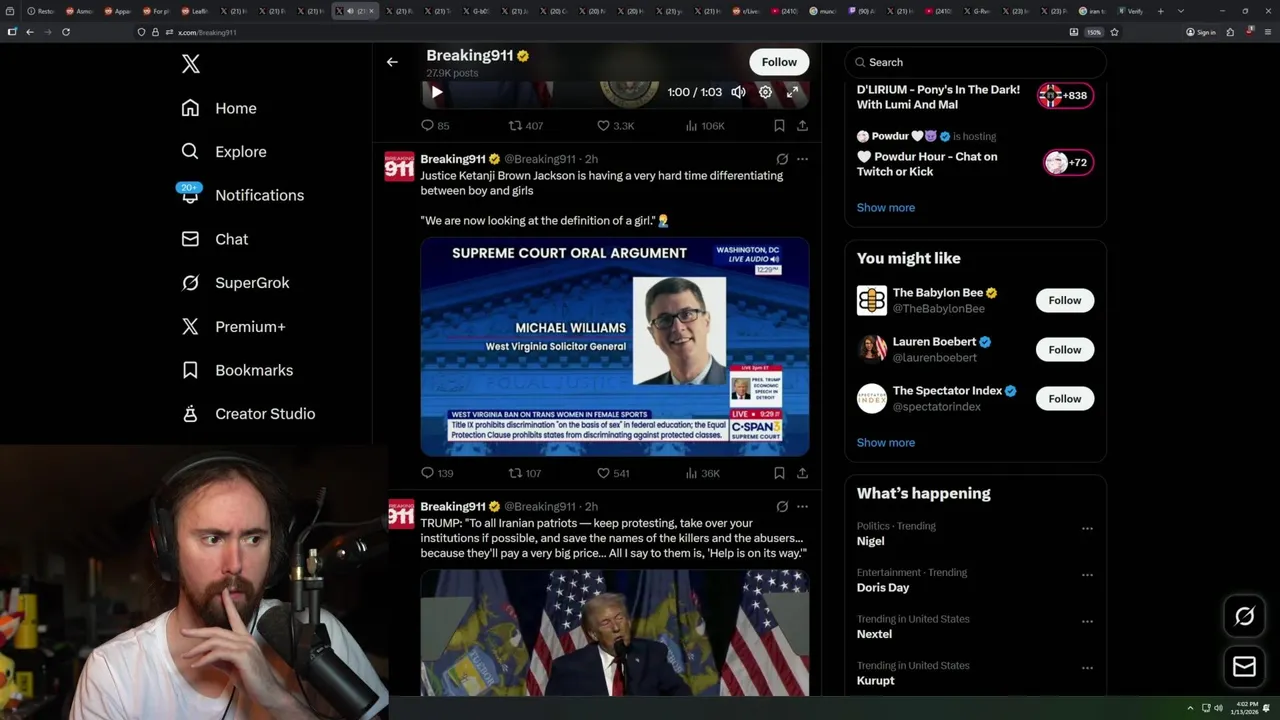Mute the video volume
The height and width of the screenshot is (720, 1280).
coord(738,92)
